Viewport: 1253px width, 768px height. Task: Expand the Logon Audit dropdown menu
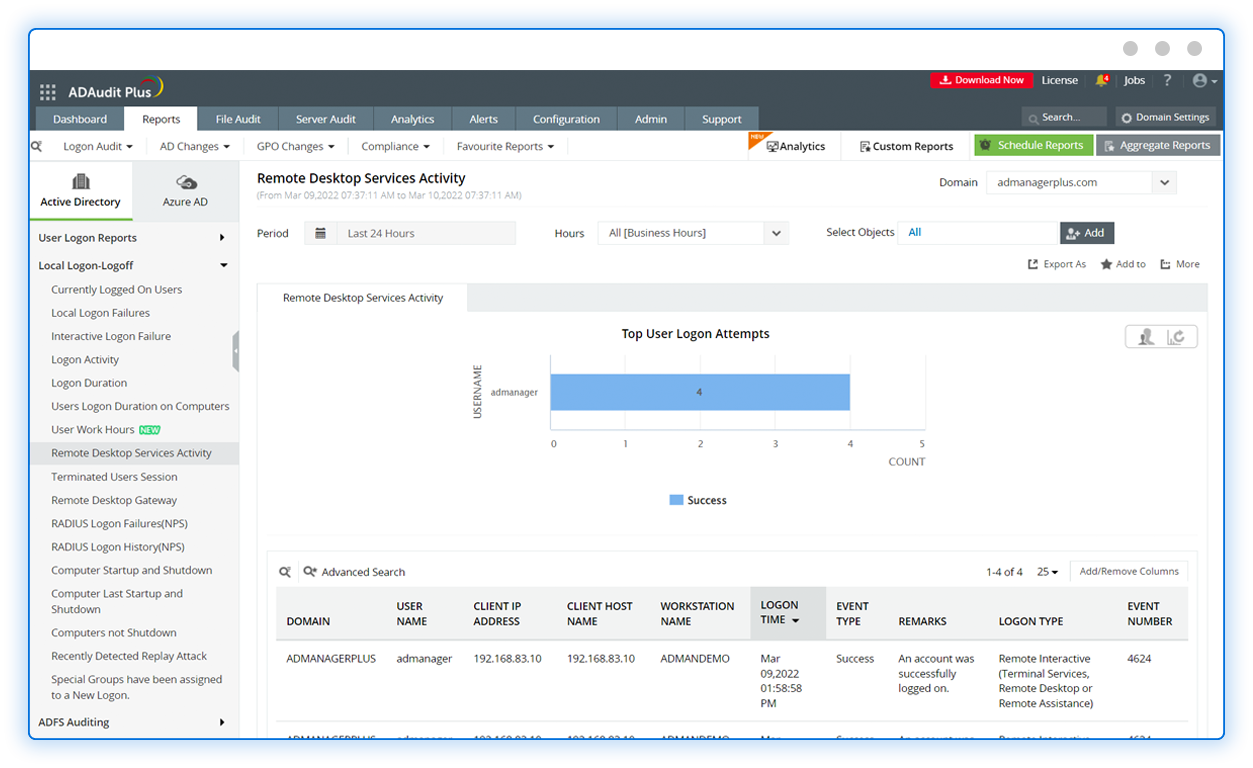click(97, 146)
